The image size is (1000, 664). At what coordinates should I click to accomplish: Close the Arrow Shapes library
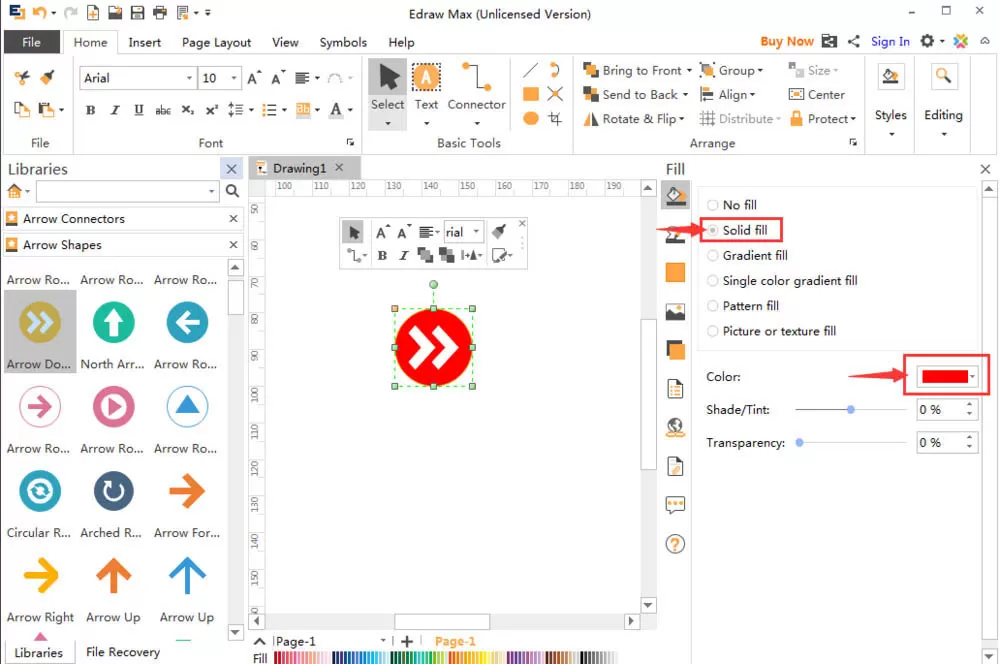point(233,245)
